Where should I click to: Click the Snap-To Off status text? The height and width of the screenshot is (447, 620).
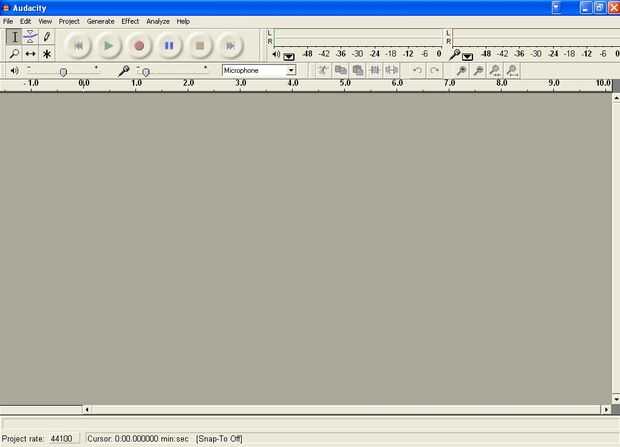219,438
